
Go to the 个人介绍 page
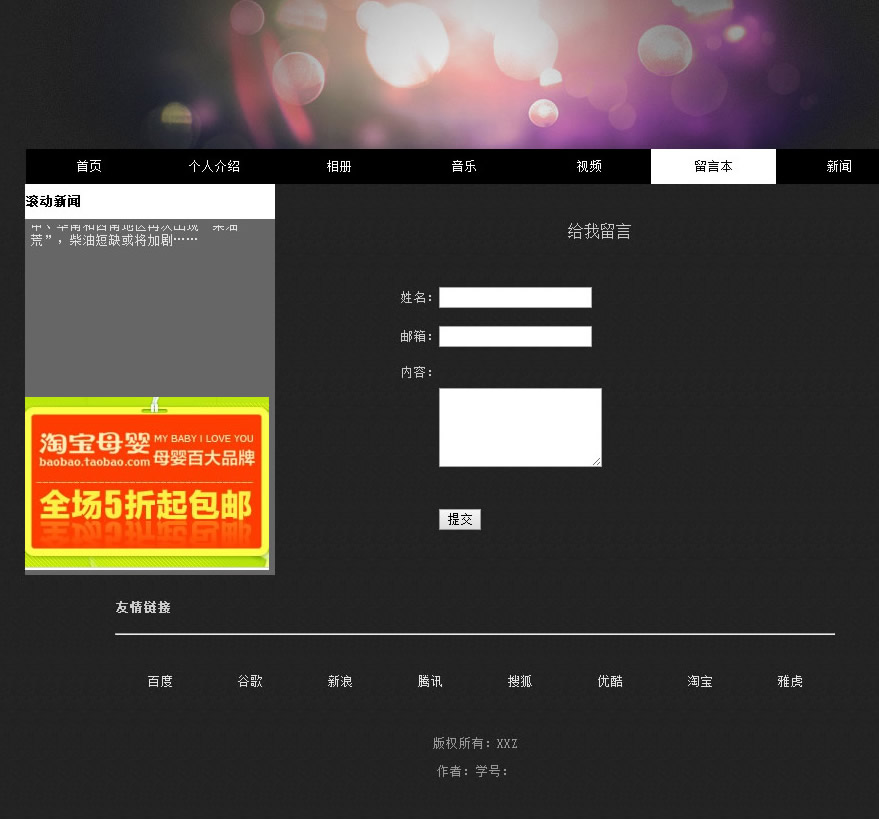pyautogui.click(x=214, y=166)
